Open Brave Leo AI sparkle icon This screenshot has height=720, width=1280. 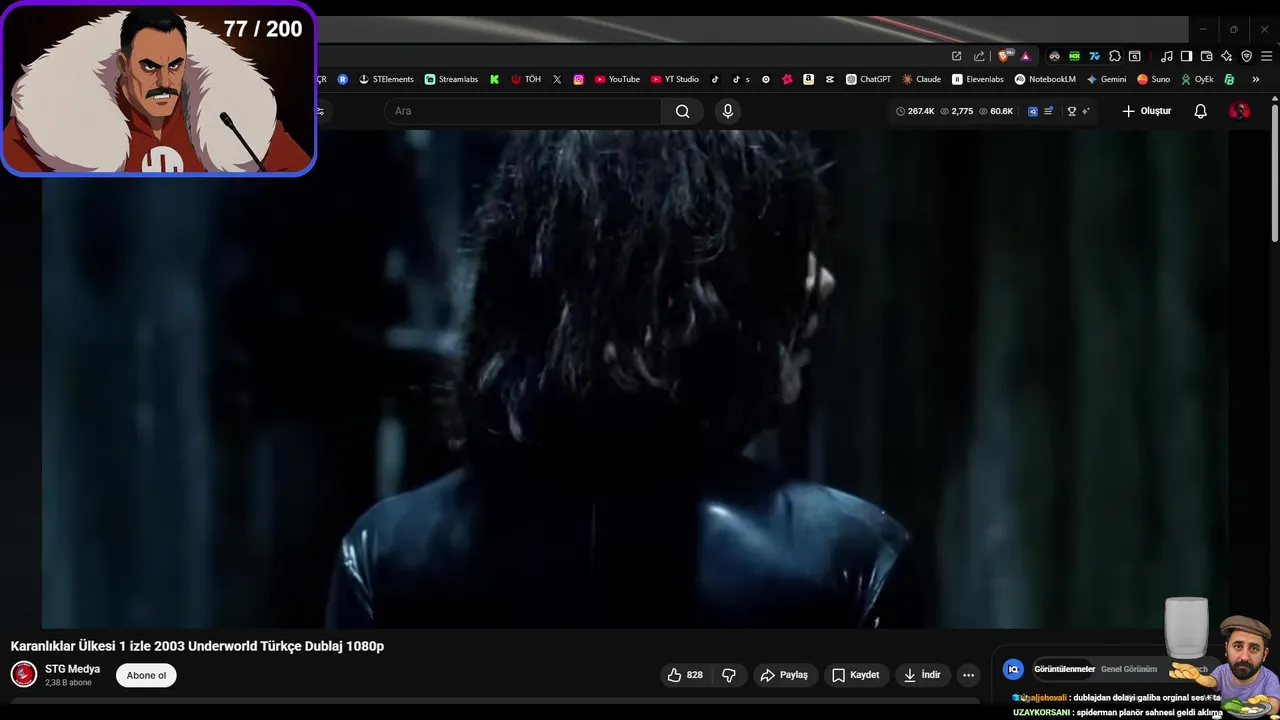[x=1226, y=56]
